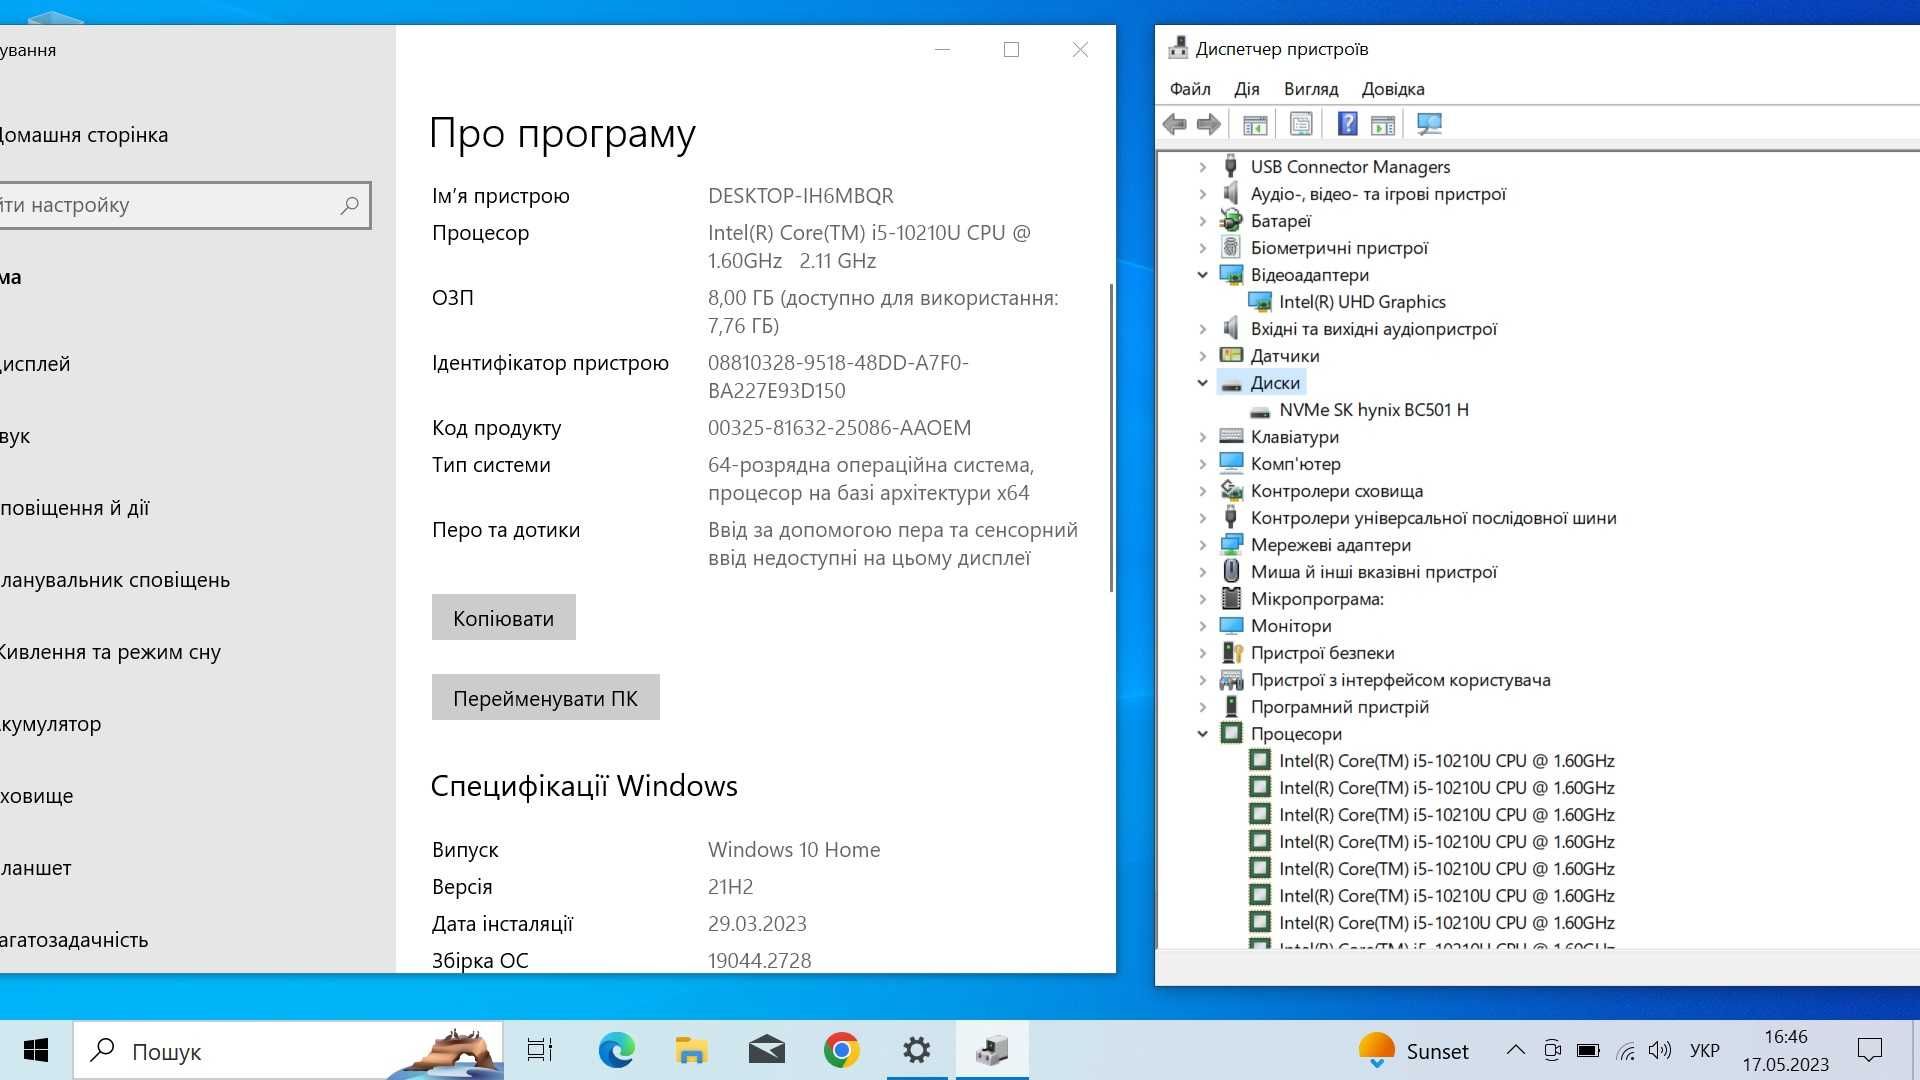Open Домашня сторінка in Settings sidebar
The height and width of the screenshot is (1080, 1920).
[x=82, y=135]
